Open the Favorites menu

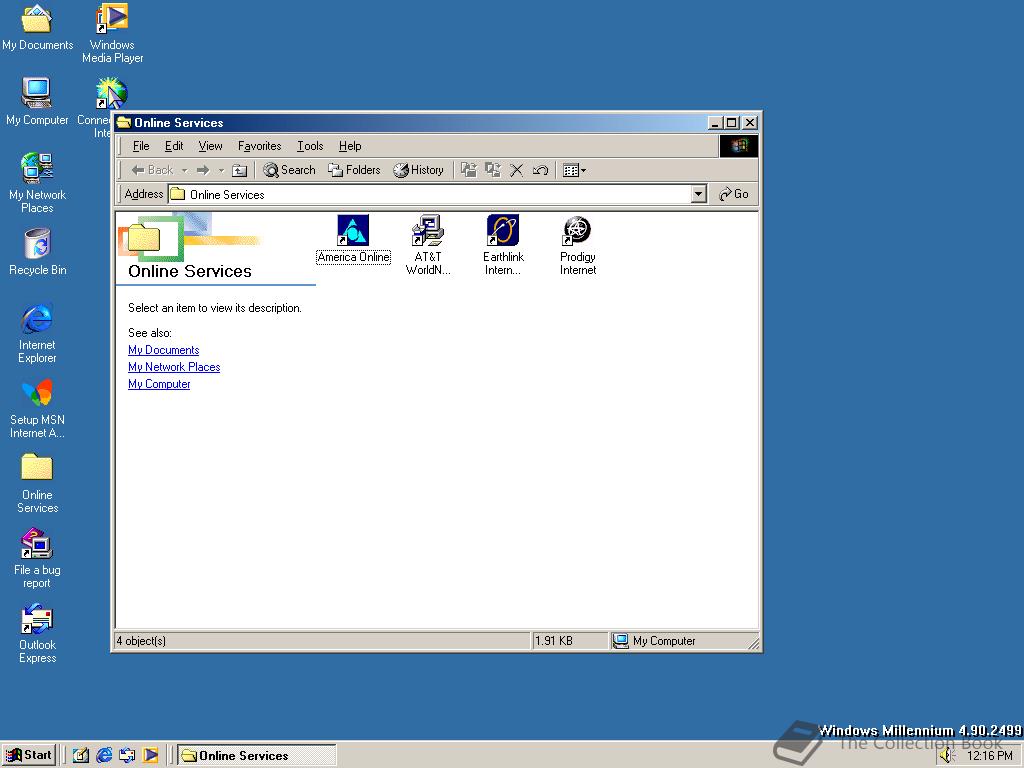coord(259,146)
